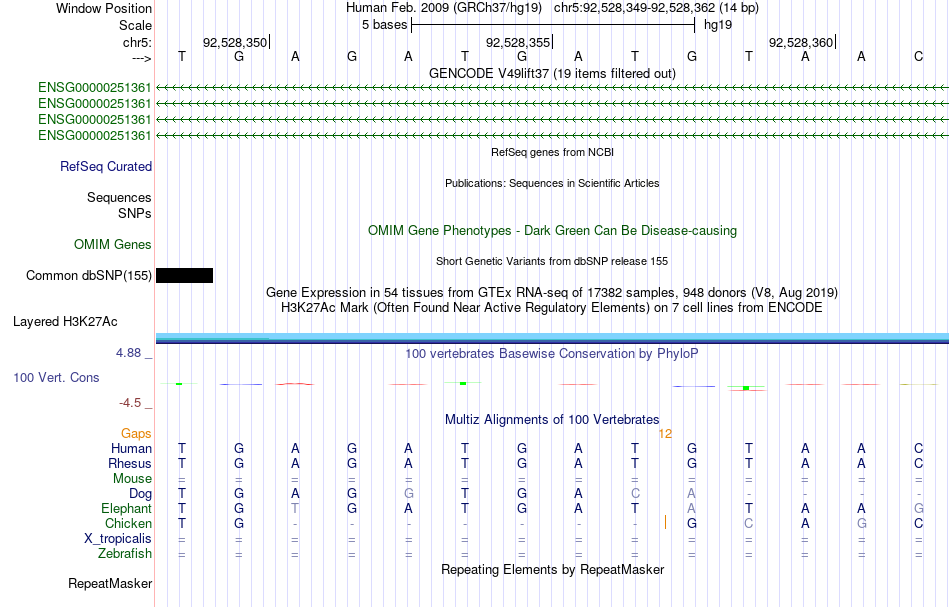
Task: Click the '5 bases' scale text
Action: [x=385, y=25]
